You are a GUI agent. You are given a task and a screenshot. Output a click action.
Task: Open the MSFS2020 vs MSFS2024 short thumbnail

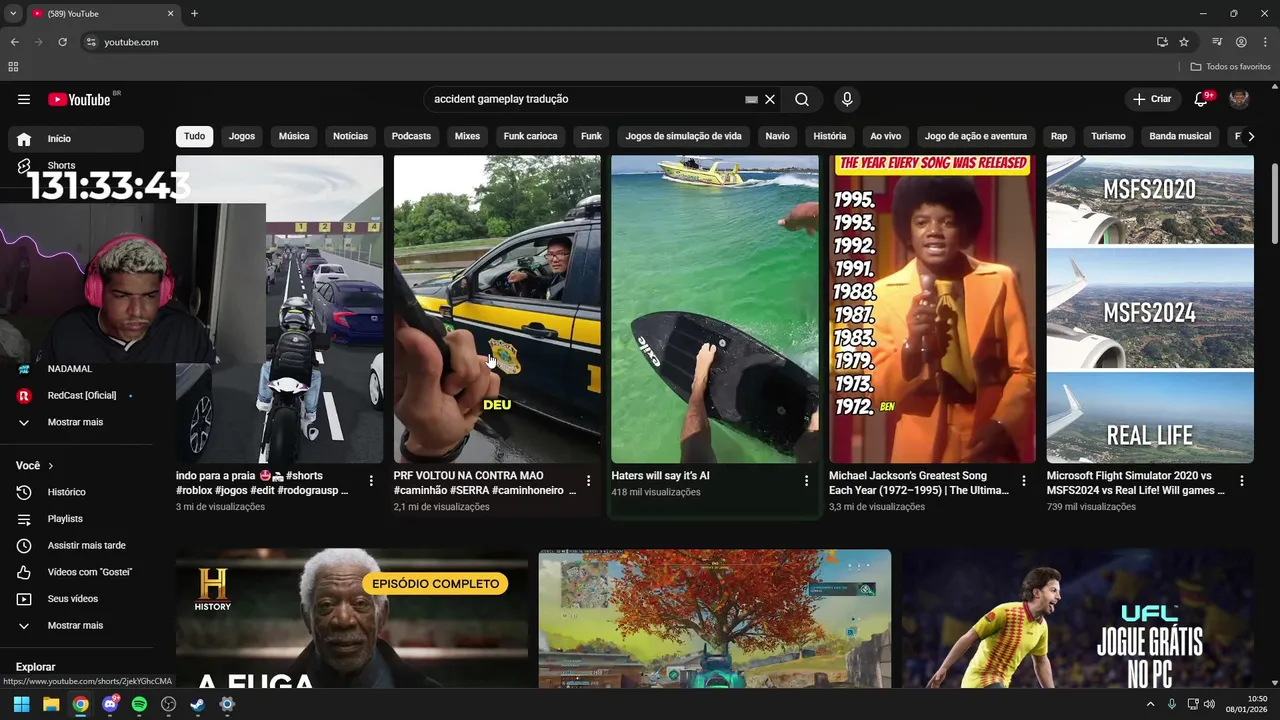coord(1150,309)
